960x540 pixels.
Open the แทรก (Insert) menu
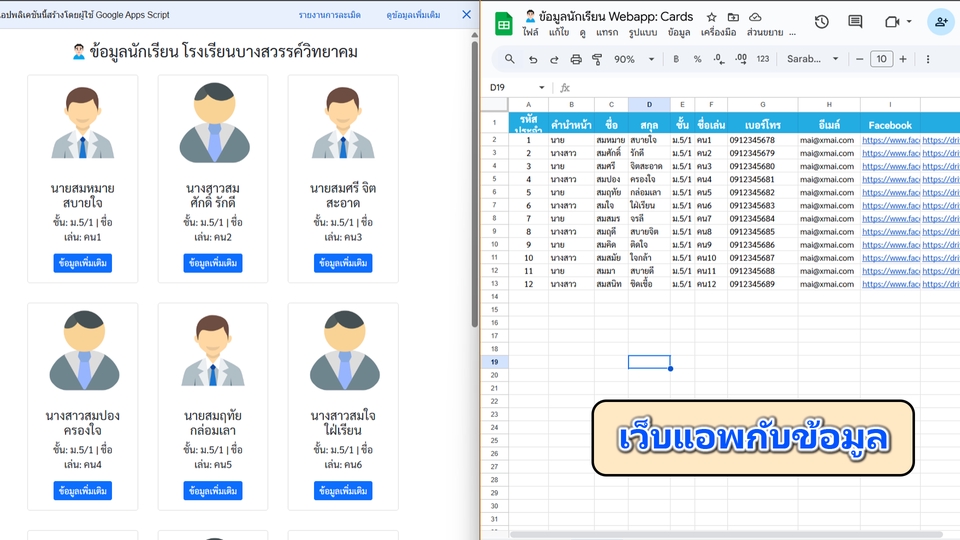[x=607, y=32]
